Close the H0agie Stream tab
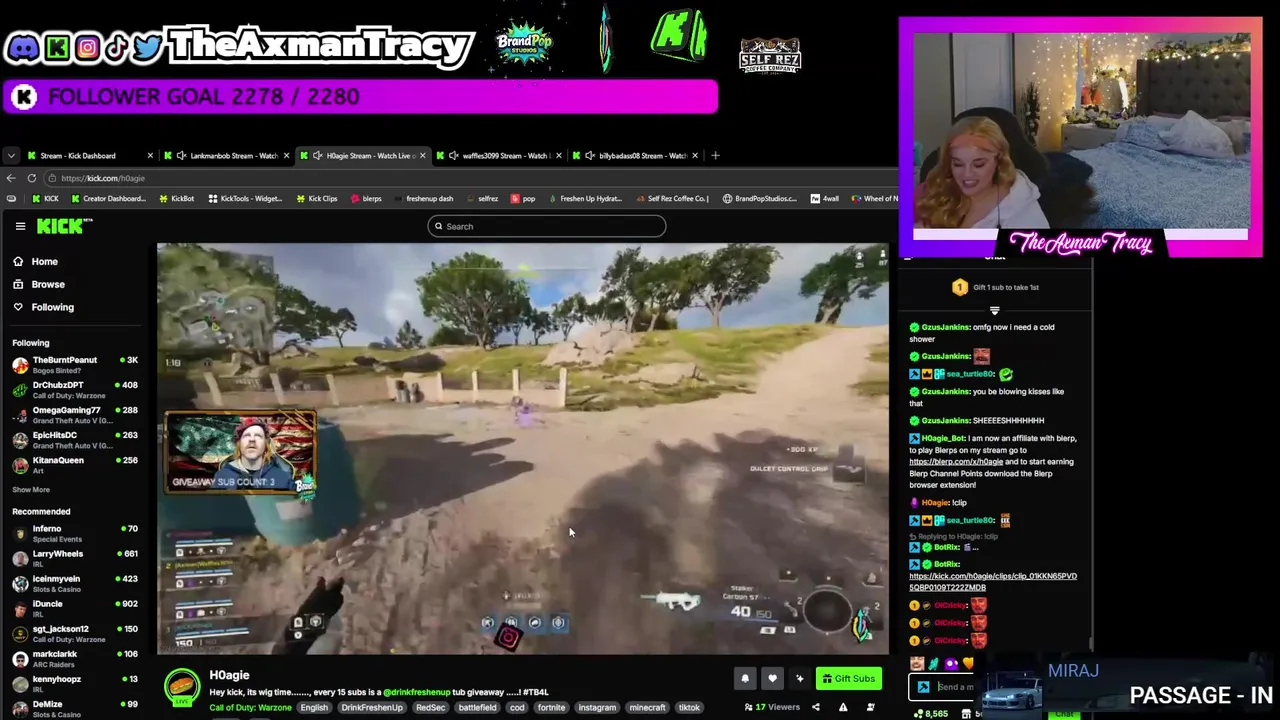Image resolution: width=1280 pixels, height=720 pixels. coord(423,156)
